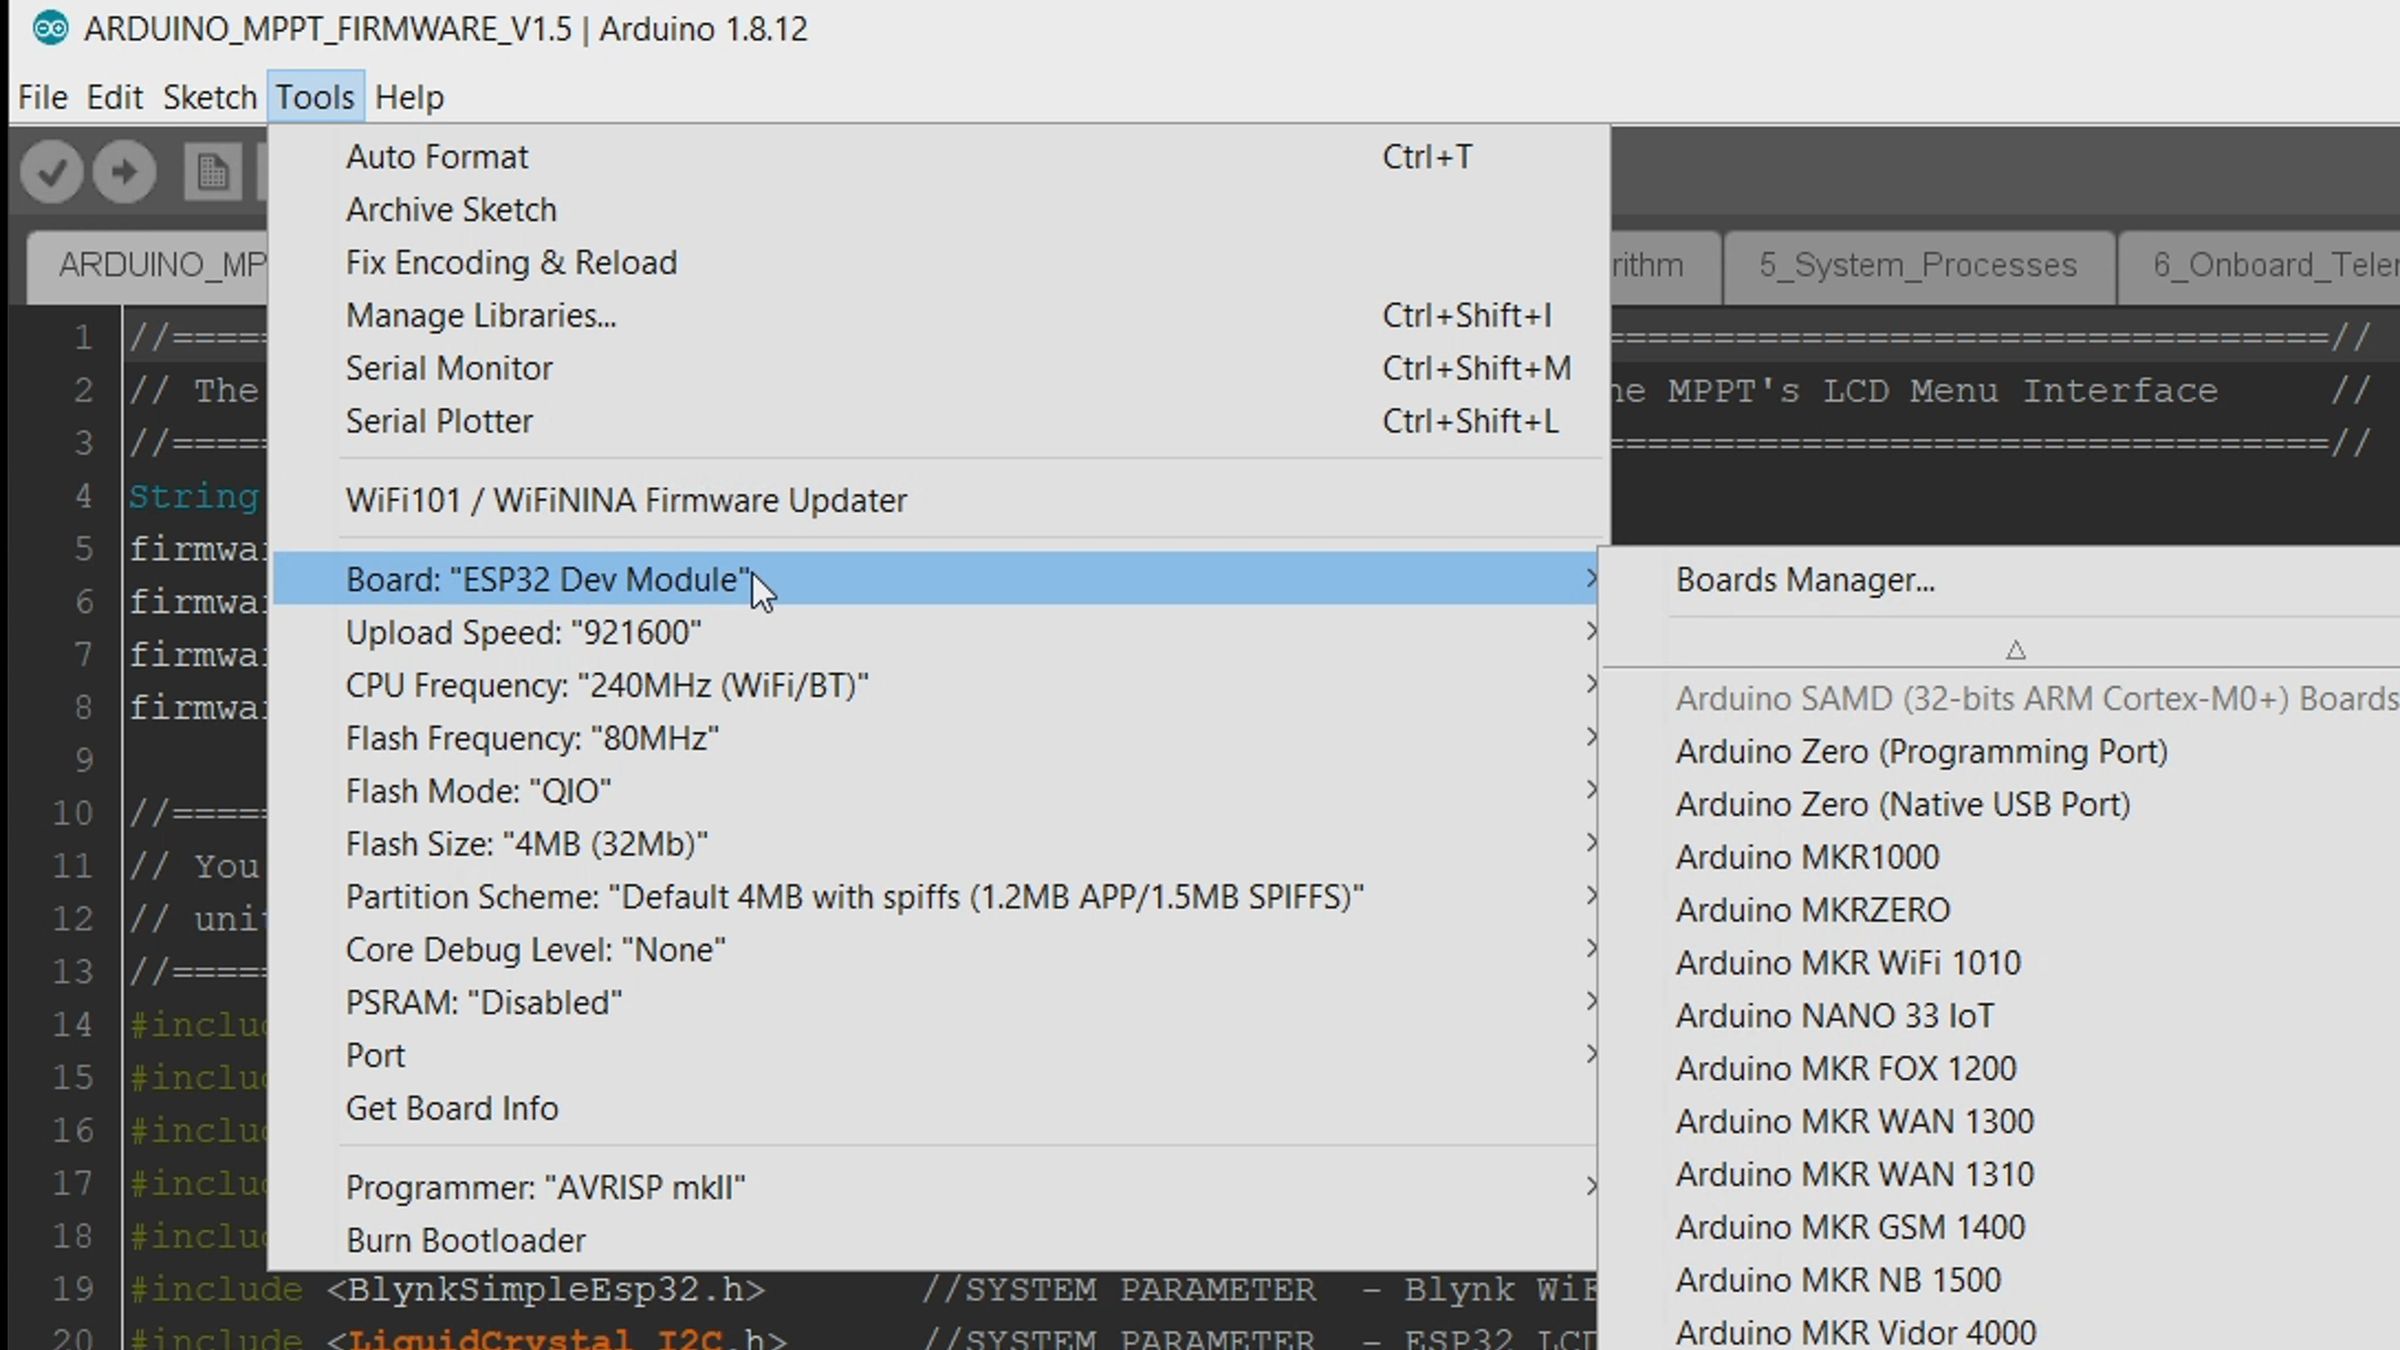The width and height of the screenshot is (2400, 1350).
Task: Expand the Board ESP32 Dev Module submenu
Action: pos(936,579)
